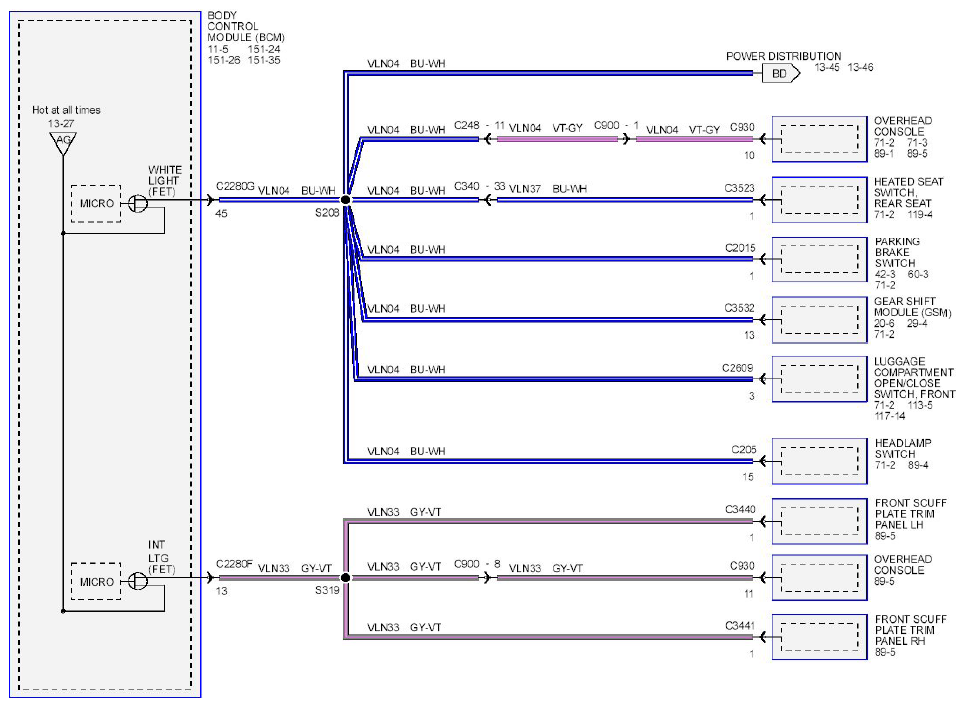Screen dimensions: 965x707
Task: Click the HEATED SEAT SWITCH, REAR SEAT label
Action: (x=908, y=193)
